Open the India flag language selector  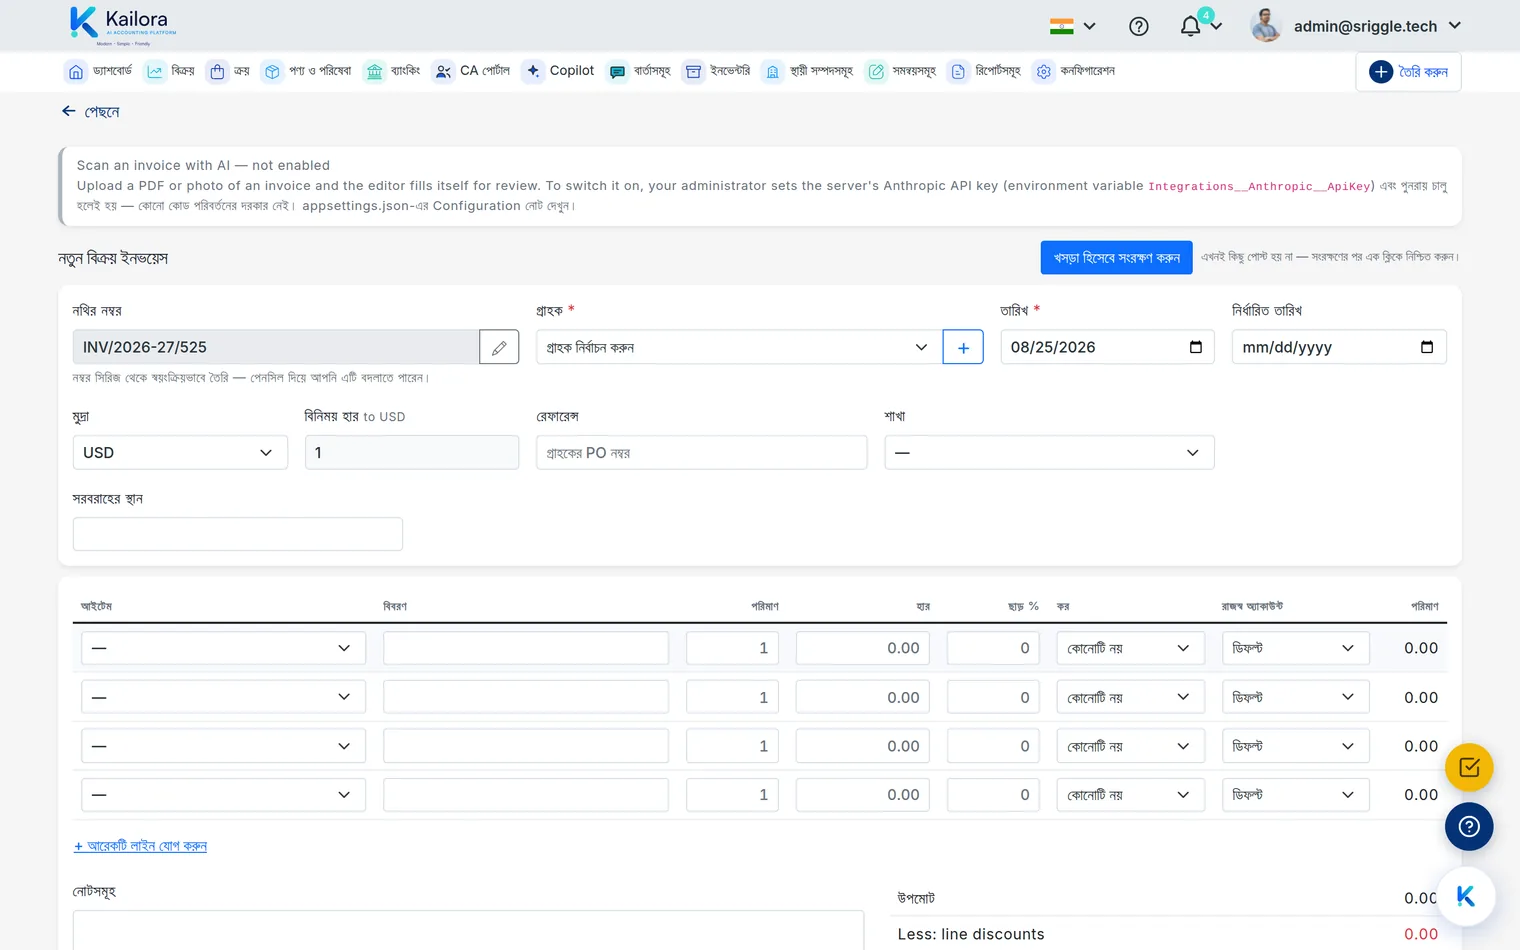coord(1073,26)
